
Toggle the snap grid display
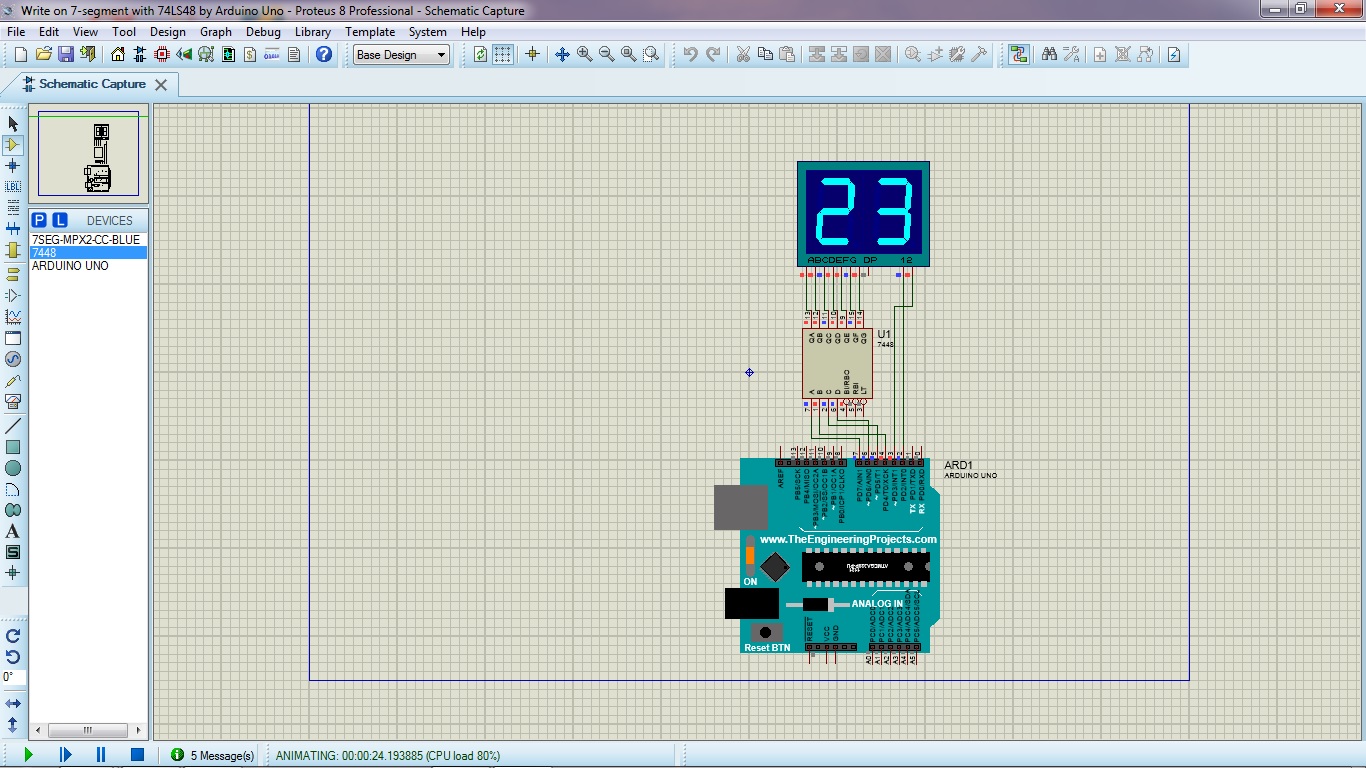503,54
